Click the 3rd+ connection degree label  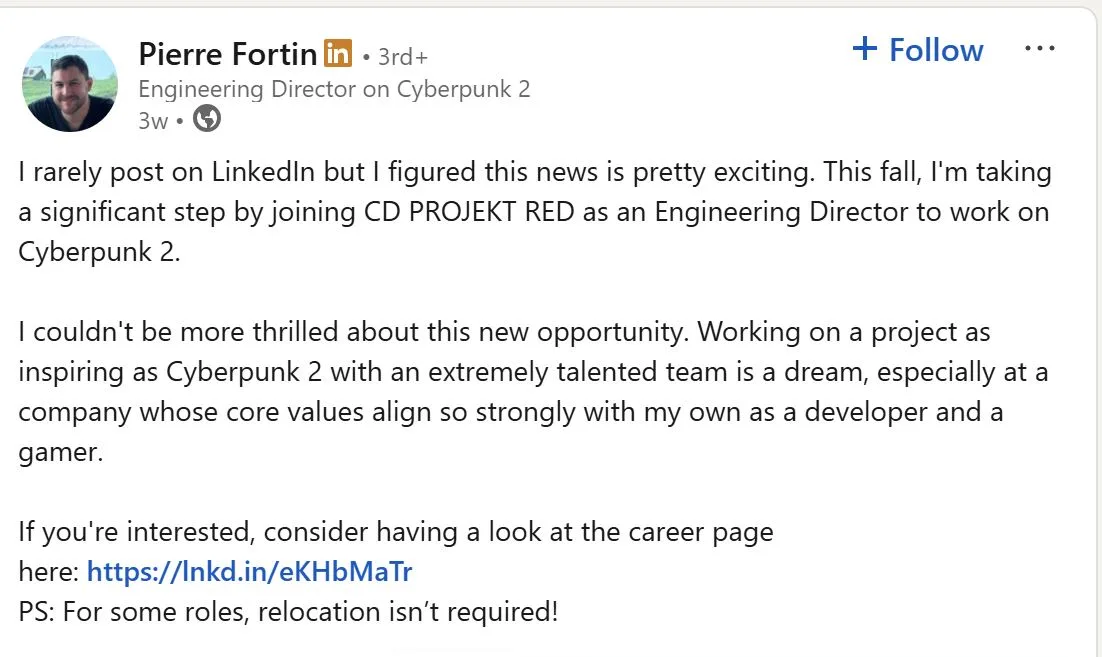[402, 57]
